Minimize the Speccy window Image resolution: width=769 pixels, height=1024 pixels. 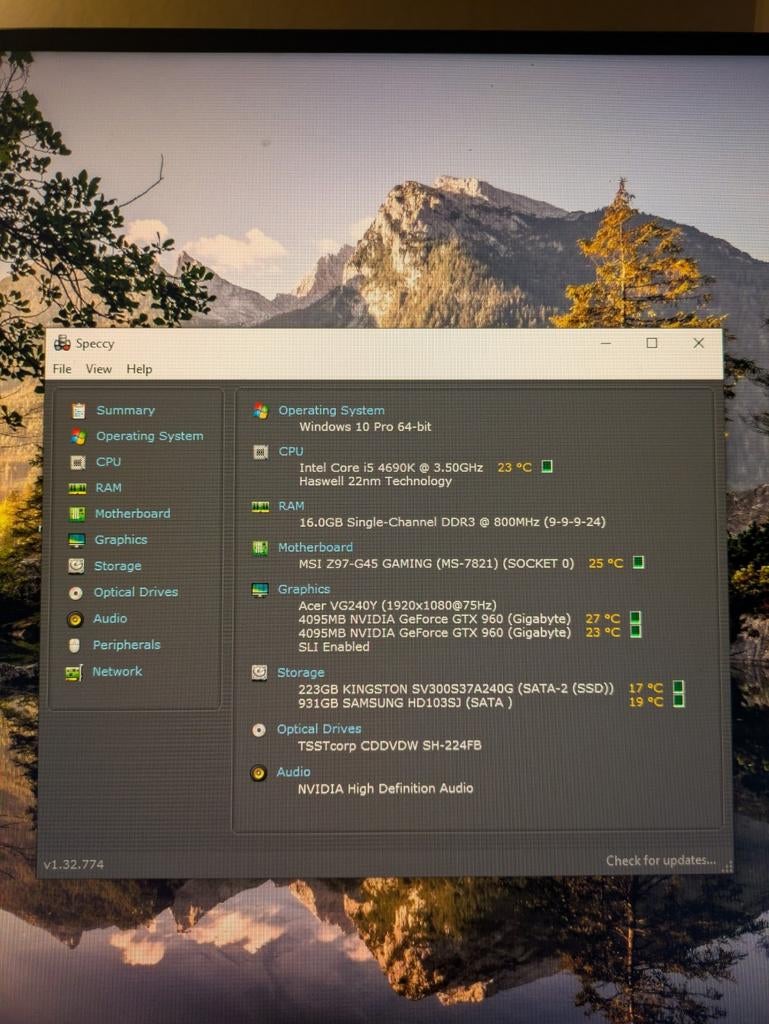[606, 343]
